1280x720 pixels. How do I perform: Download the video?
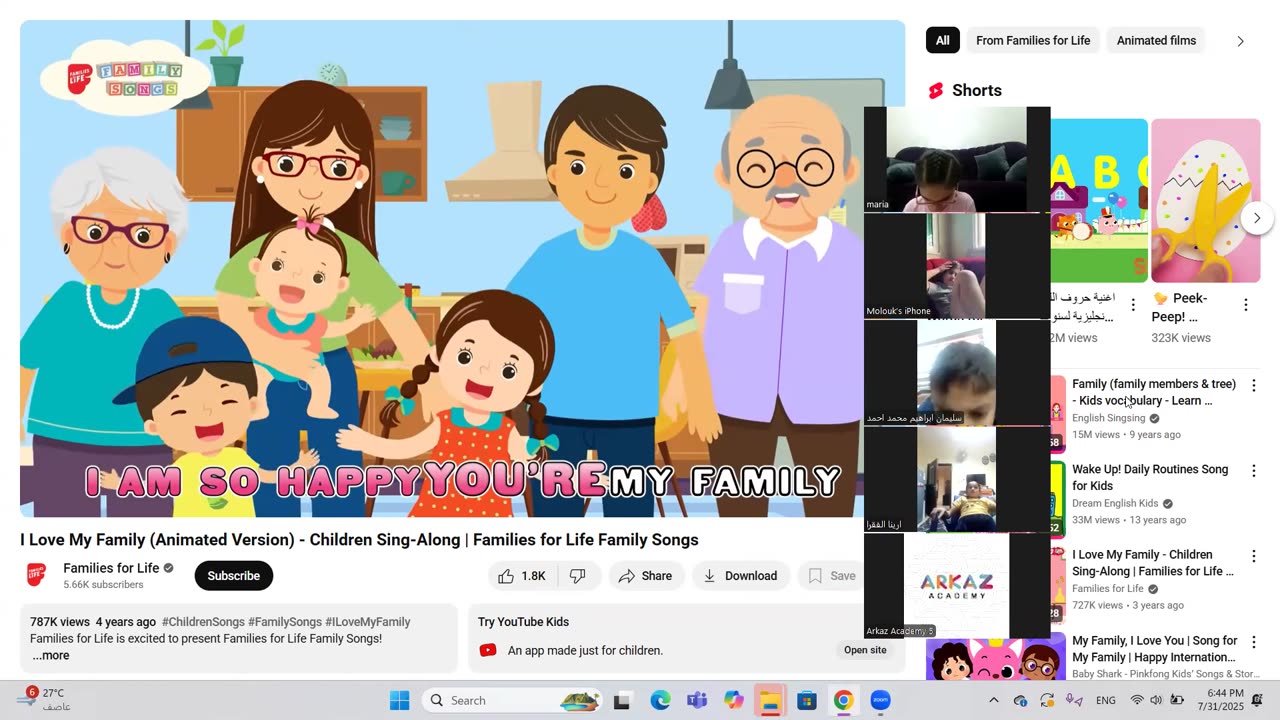[740, 576]
